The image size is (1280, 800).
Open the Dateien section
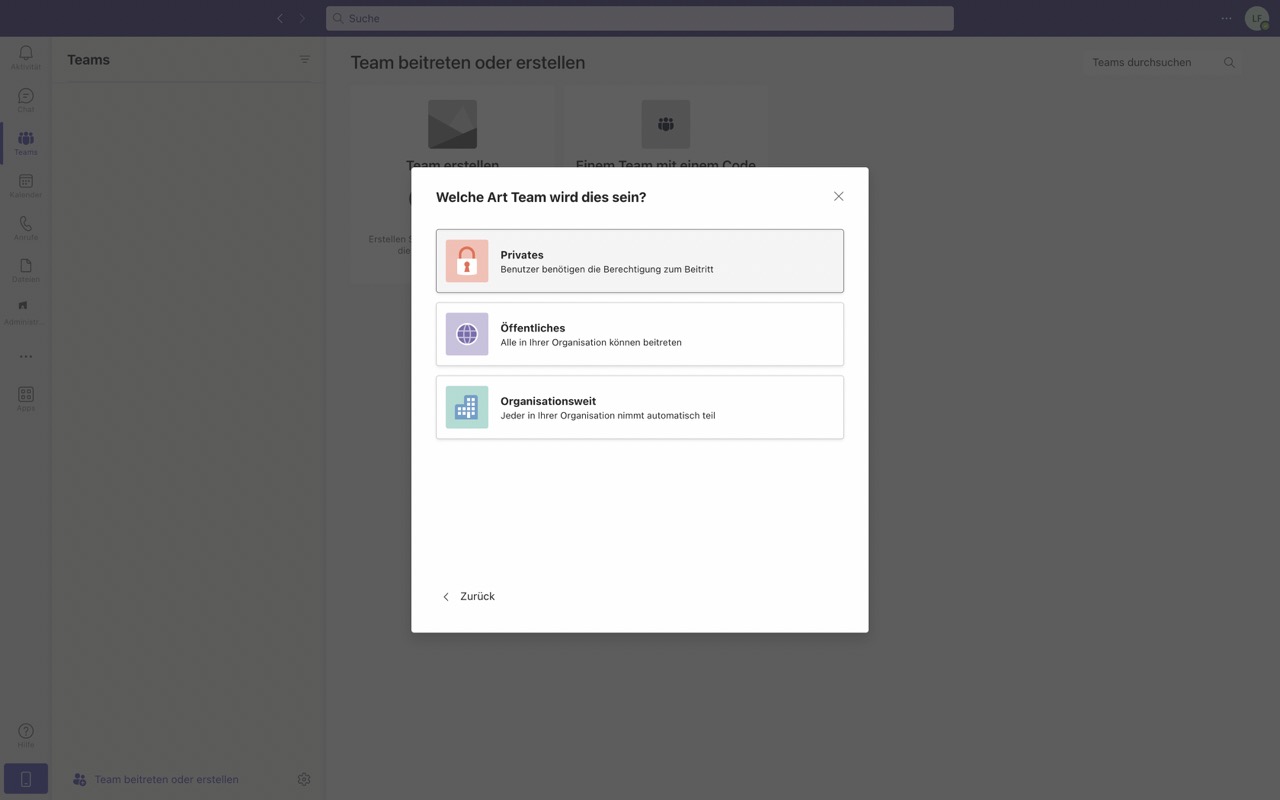click(25, 267)
